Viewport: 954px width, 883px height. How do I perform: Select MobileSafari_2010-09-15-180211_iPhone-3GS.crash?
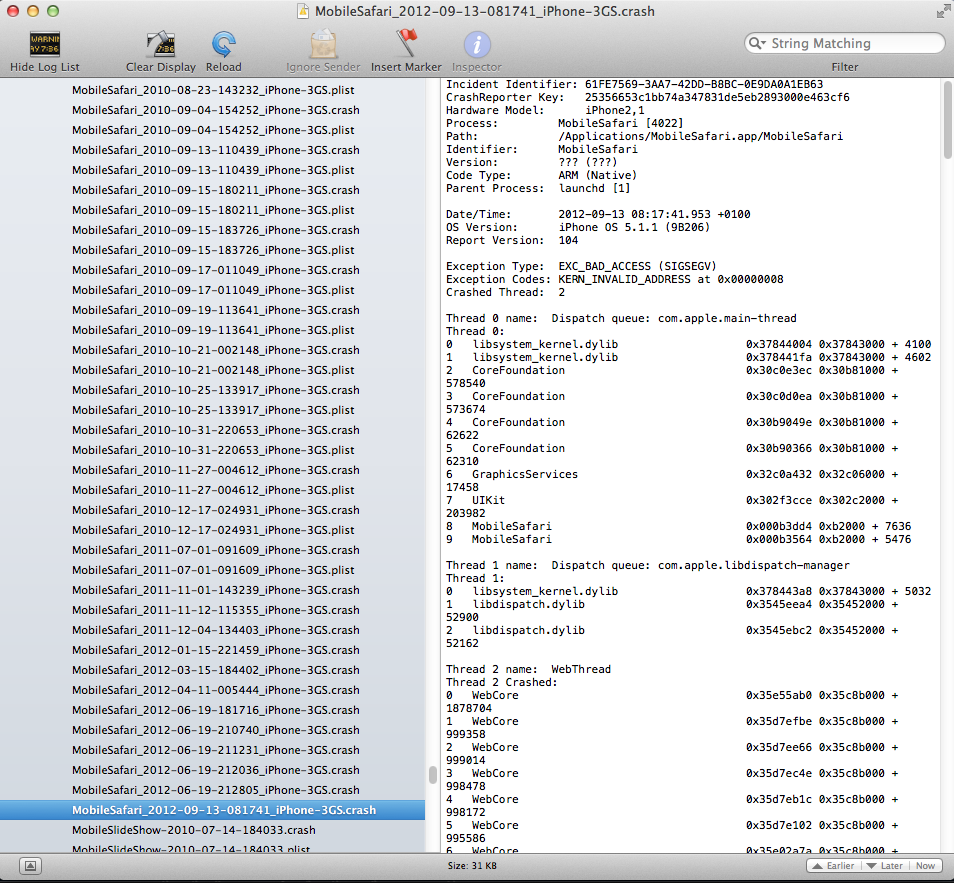215,190
